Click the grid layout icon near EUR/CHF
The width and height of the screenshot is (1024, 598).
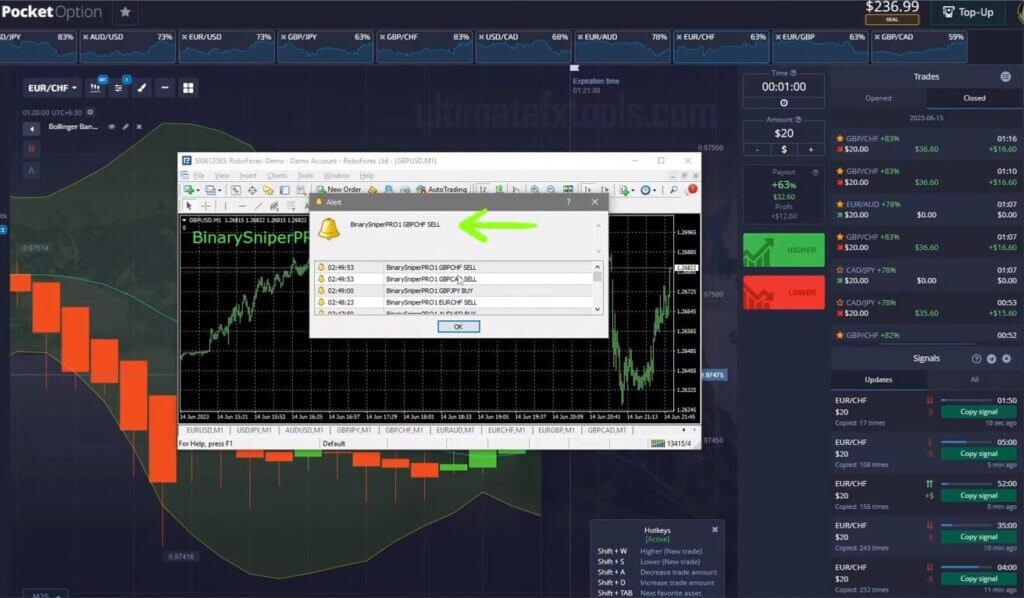188,88
